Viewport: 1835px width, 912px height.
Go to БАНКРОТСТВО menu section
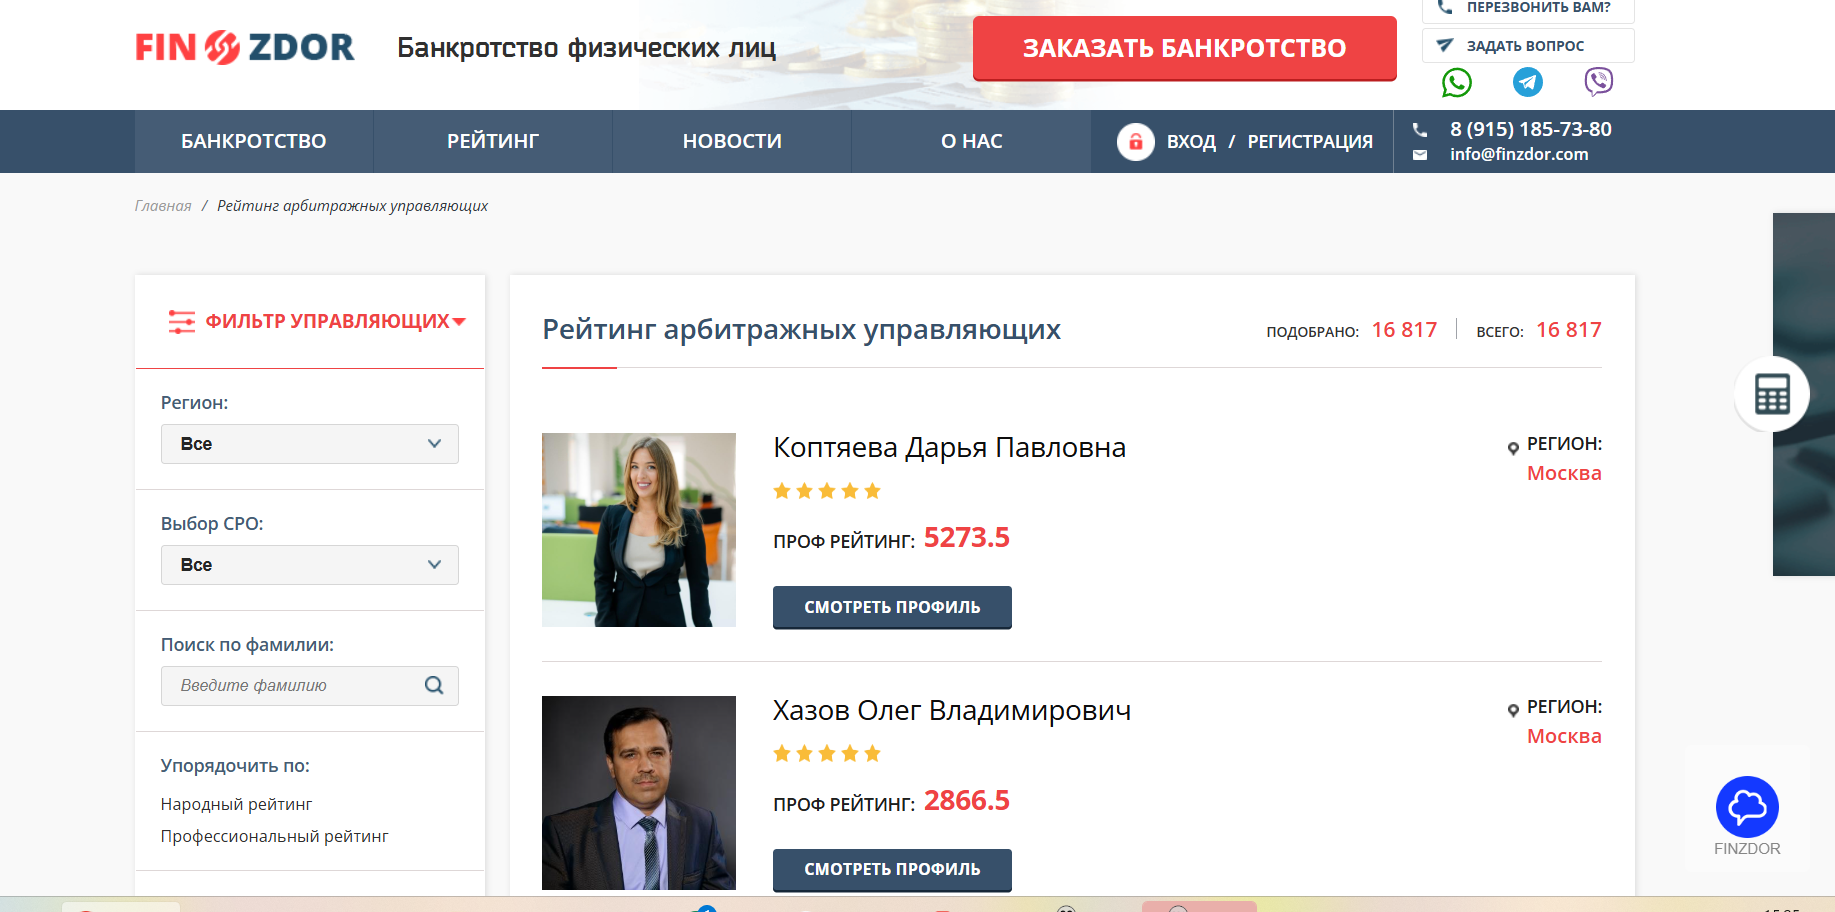click(x=254, y=141)
